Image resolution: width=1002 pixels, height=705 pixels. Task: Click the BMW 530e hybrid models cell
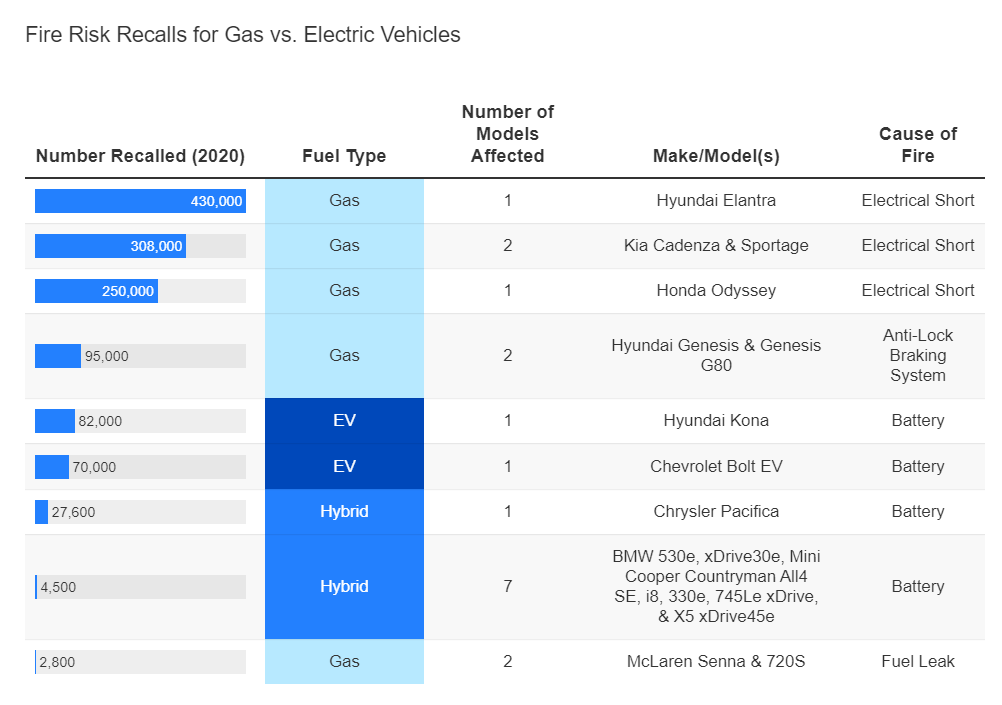pyautogui.click(x=716, y=586)
